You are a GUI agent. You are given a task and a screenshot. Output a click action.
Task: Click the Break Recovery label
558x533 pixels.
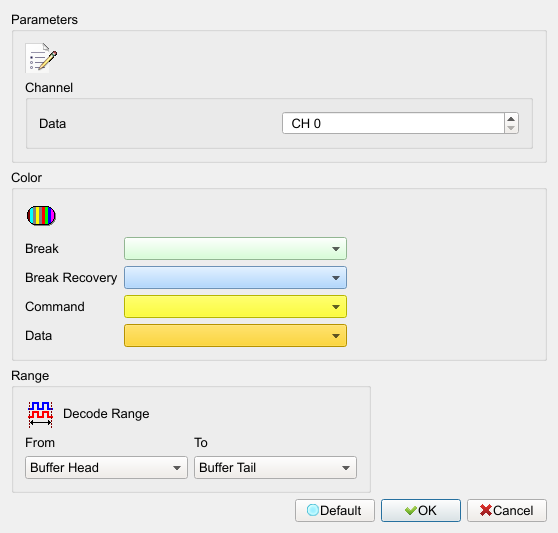(71, 278)
